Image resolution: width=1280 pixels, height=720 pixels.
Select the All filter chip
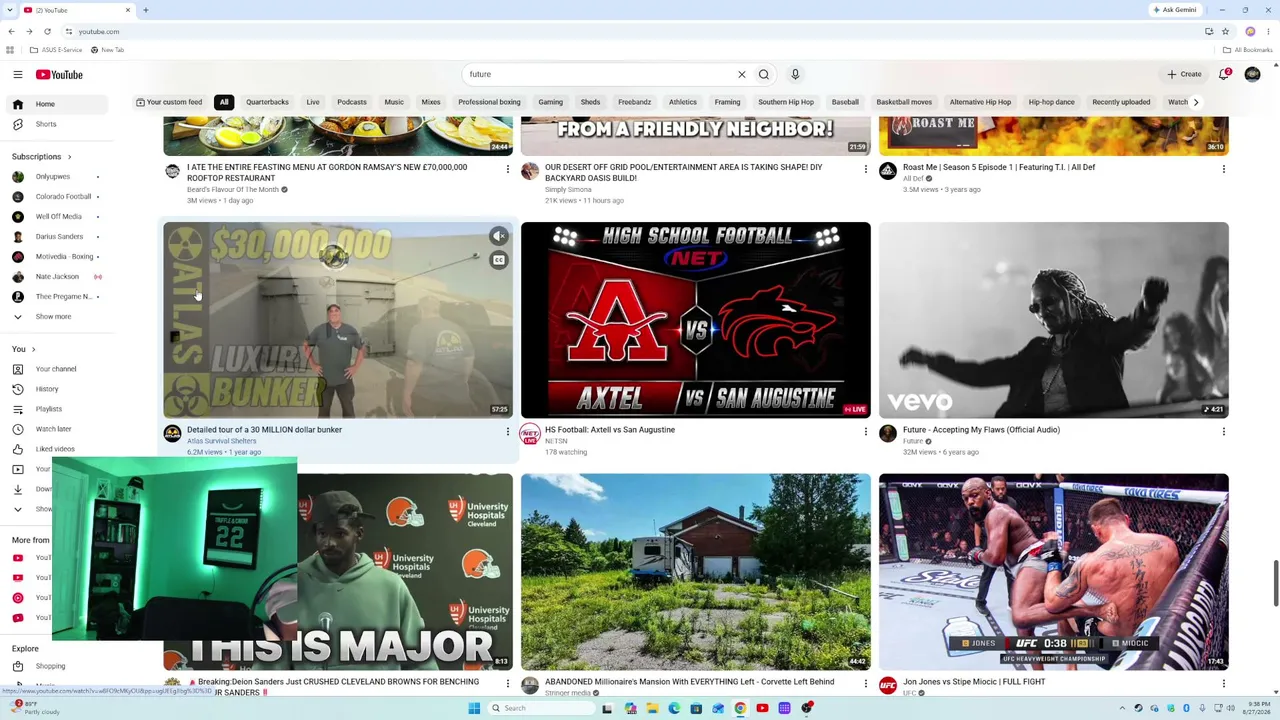click(224, 102)
